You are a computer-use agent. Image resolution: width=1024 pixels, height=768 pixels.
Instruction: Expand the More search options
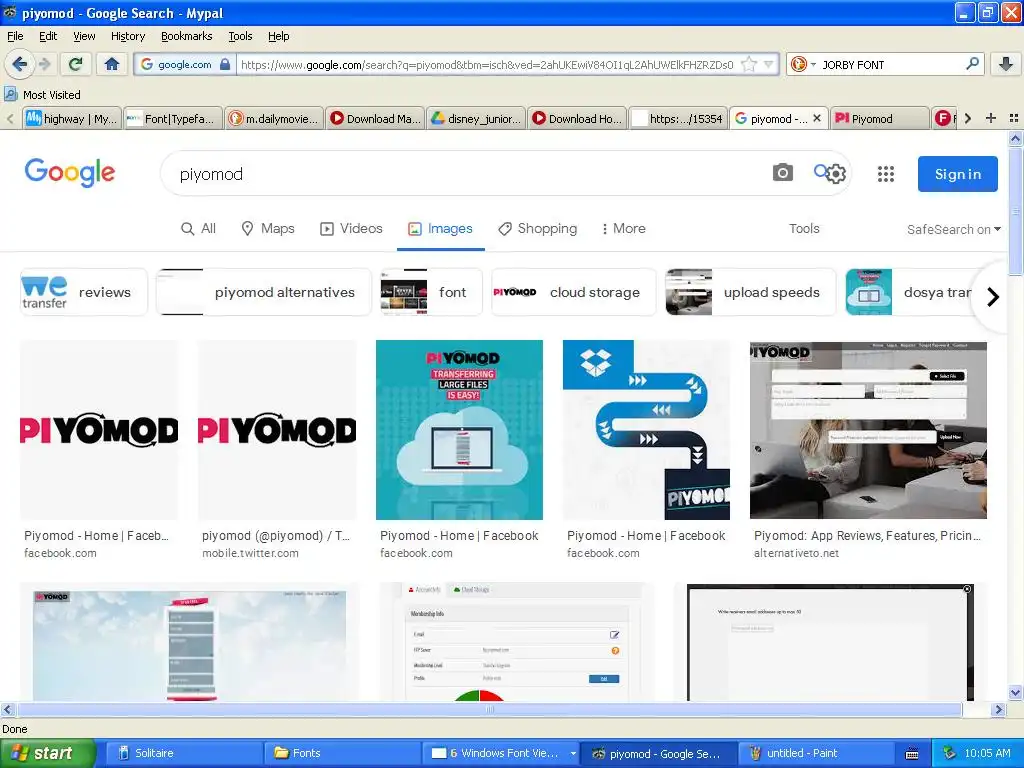point(623,229)
